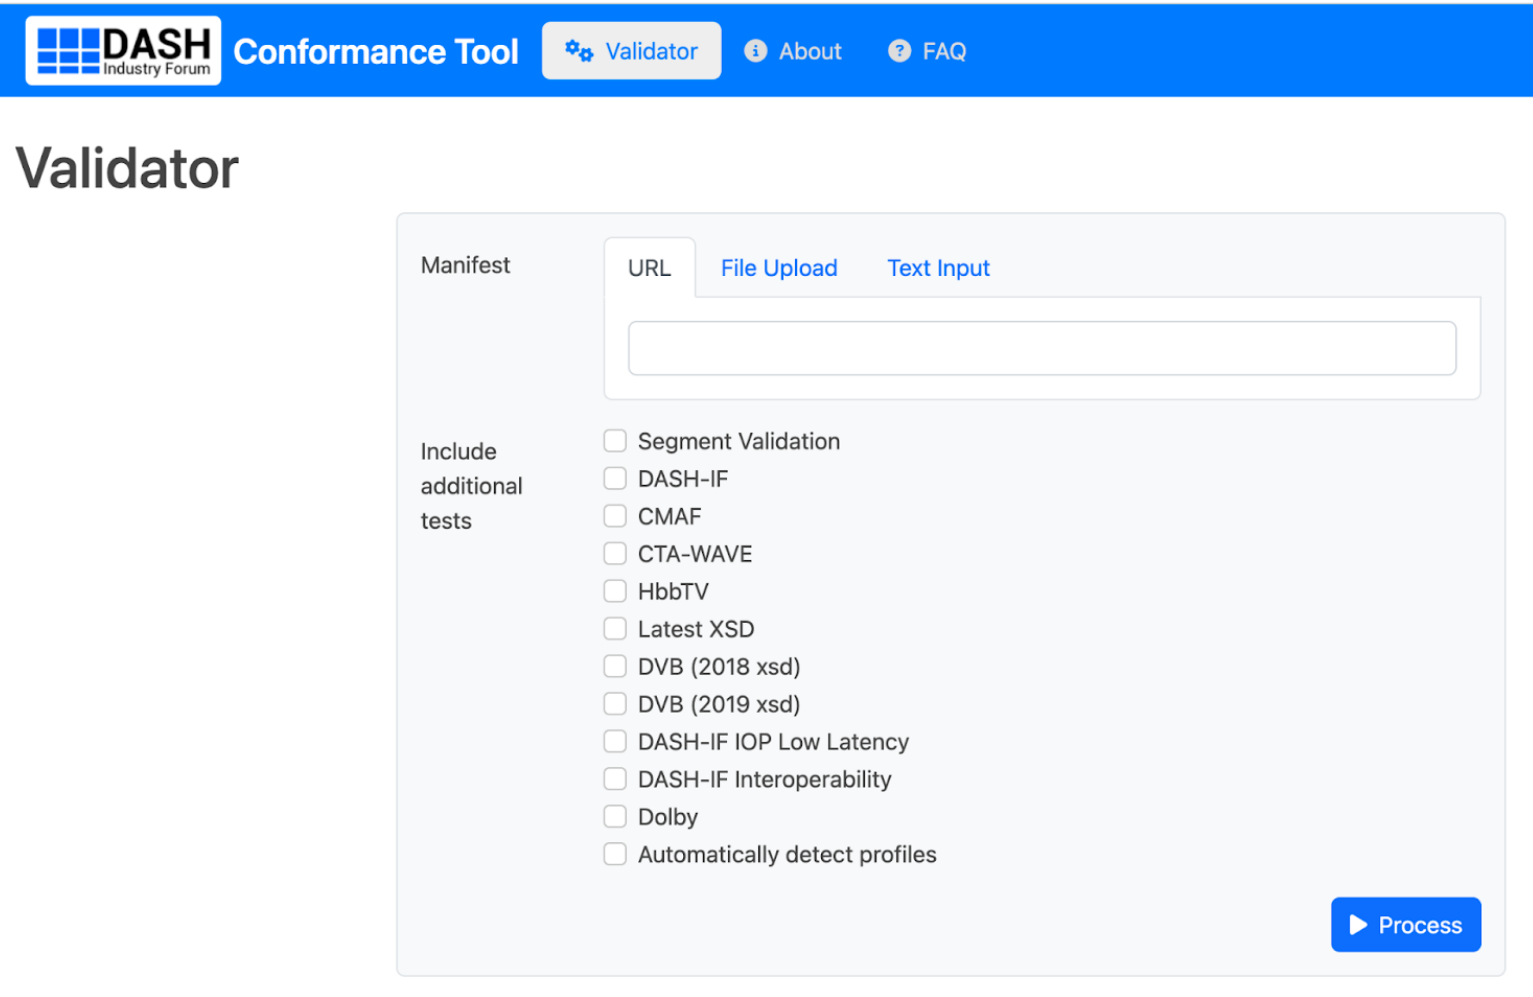Enable Segment Validation

pyautogui.click(x=614, y=440)
